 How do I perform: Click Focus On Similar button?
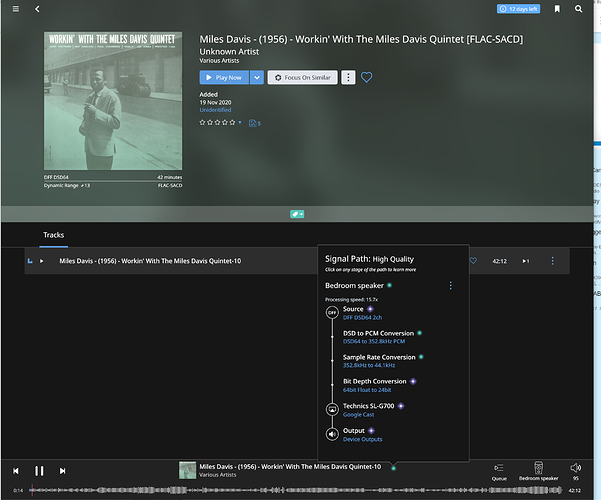pyautogui.click(x=302, y=77)
